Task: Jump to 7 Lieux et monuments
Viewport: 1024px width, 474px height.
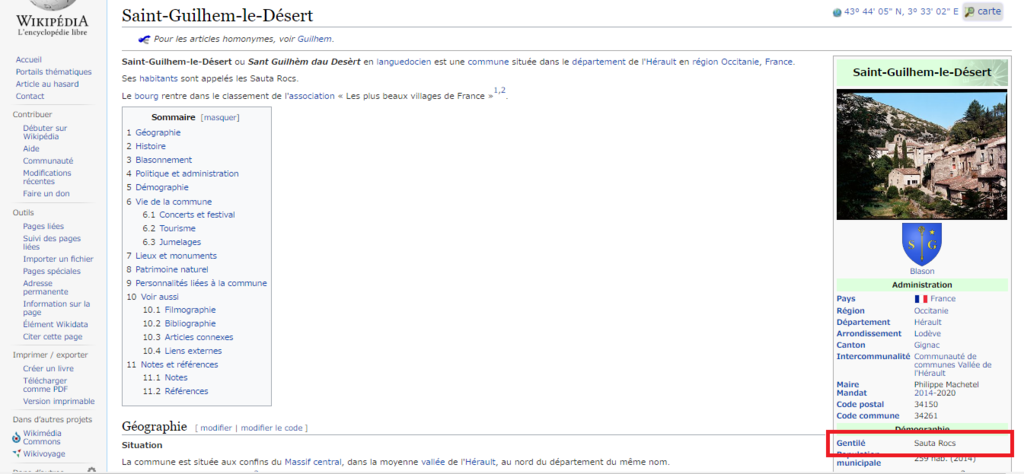Action: [x=172, y=256]
